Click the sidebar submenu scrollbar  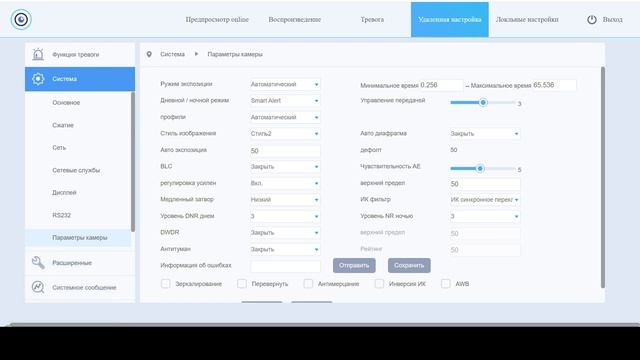coord(133,162)
